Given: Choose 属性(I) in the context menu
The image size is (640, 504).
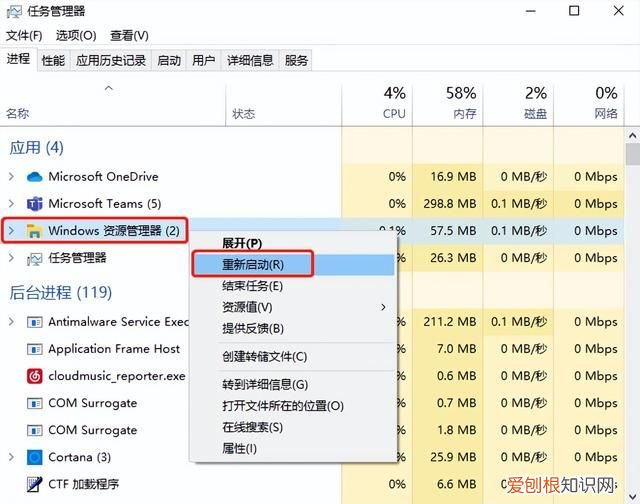Looking at the screenshot, I should (294, 448).
